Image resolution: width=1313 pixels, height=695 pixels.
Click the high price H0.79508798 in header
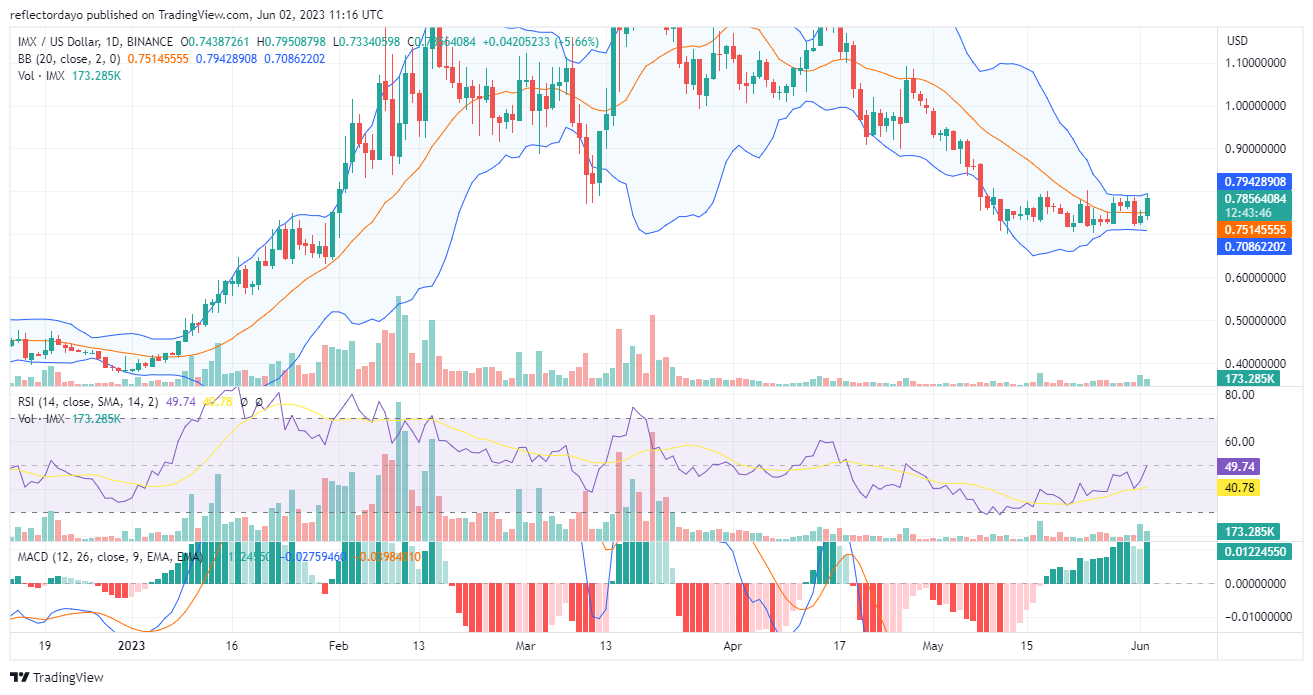coord(291,40)
